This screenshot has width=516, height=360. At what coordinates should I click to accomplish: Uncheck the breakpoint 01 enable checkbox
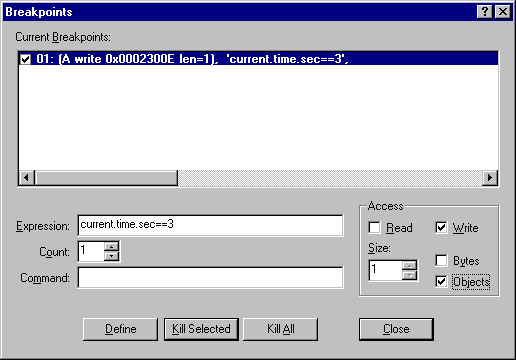(x=25, y=59)
